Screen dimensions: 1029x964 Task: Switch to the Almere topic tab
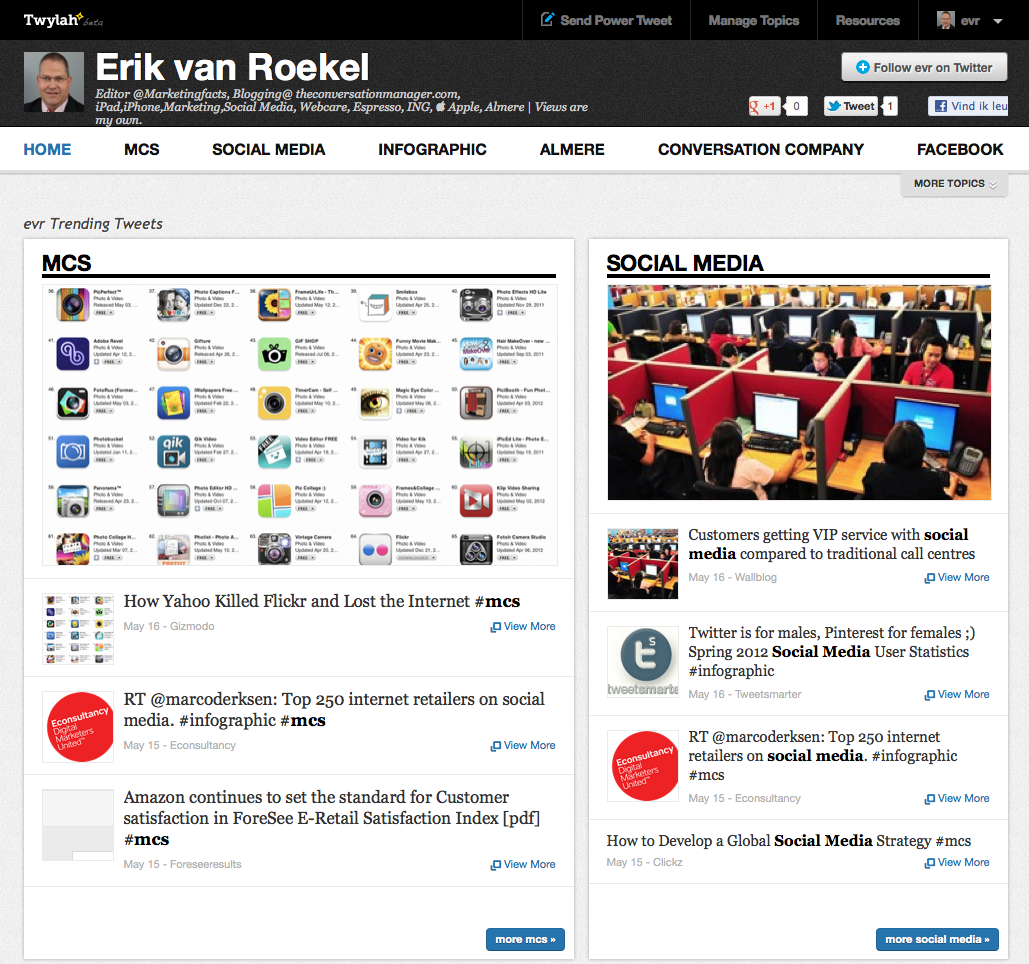572,149
